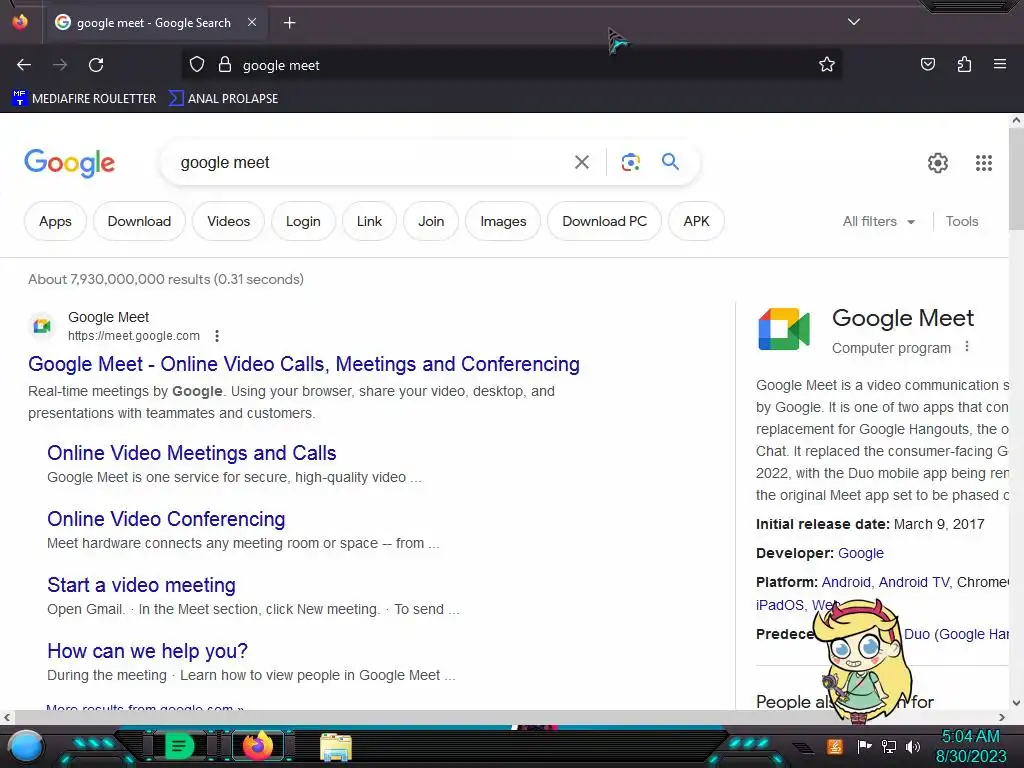1024x768 pixels.
Task: Filter results by Login
Action: coord(303,221)
